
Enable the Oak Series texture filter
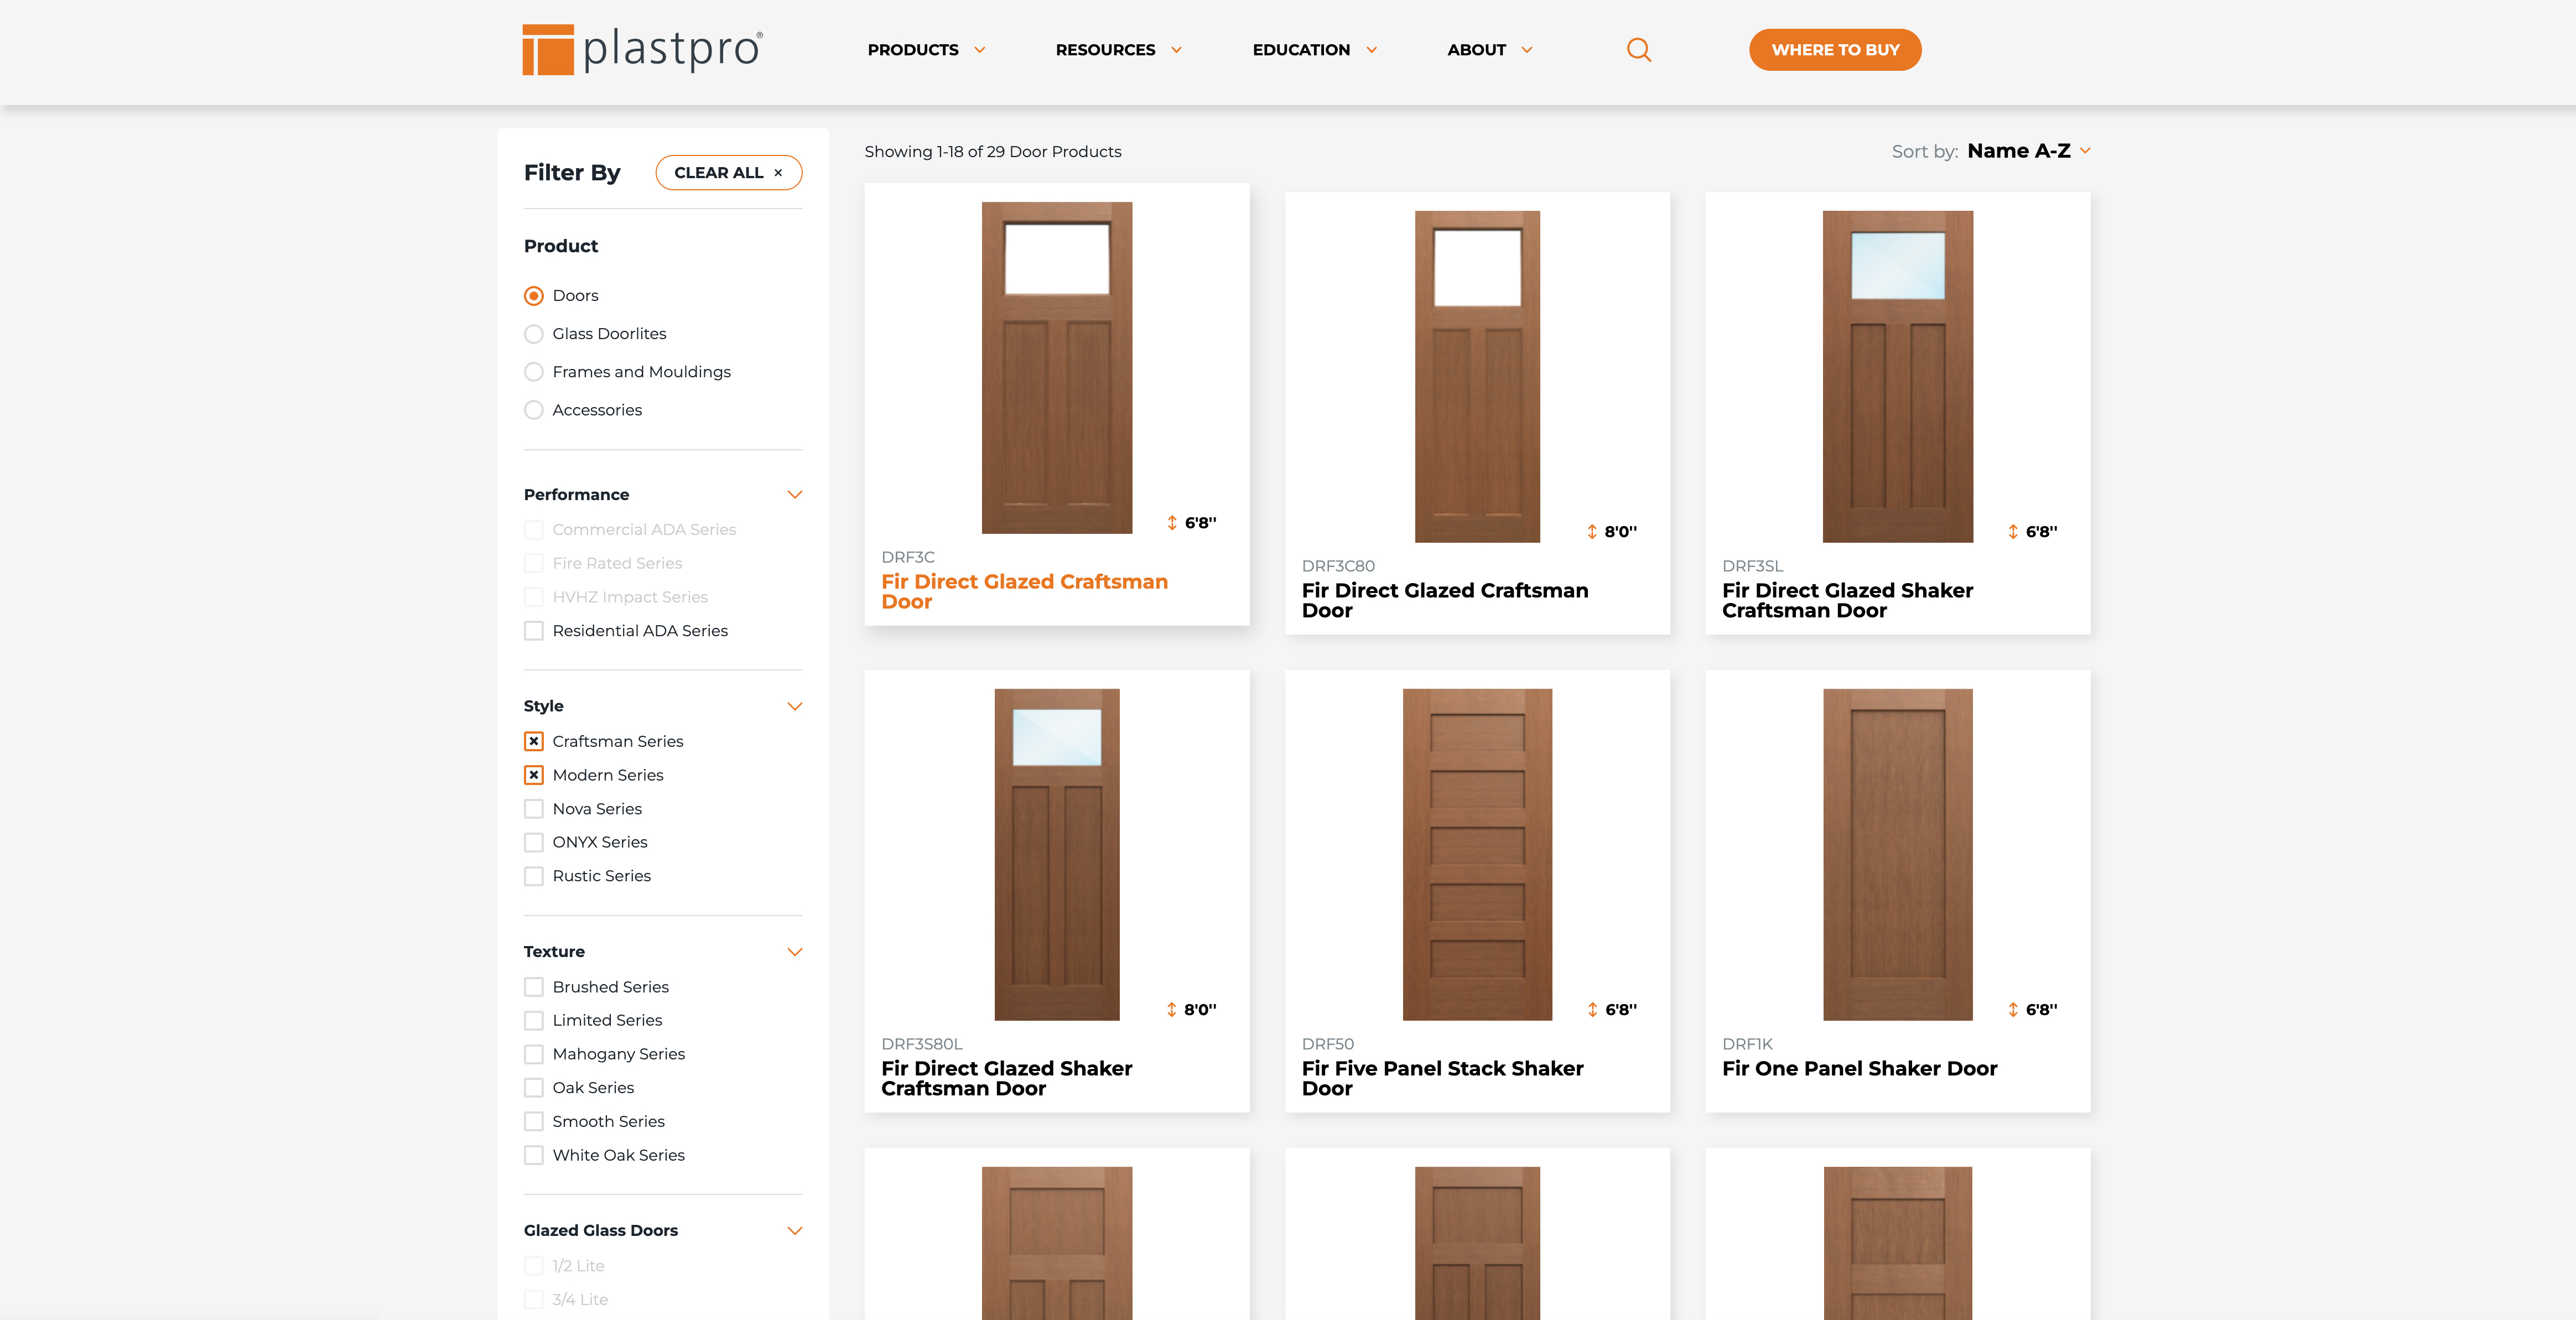click(x=534, y=1088)
